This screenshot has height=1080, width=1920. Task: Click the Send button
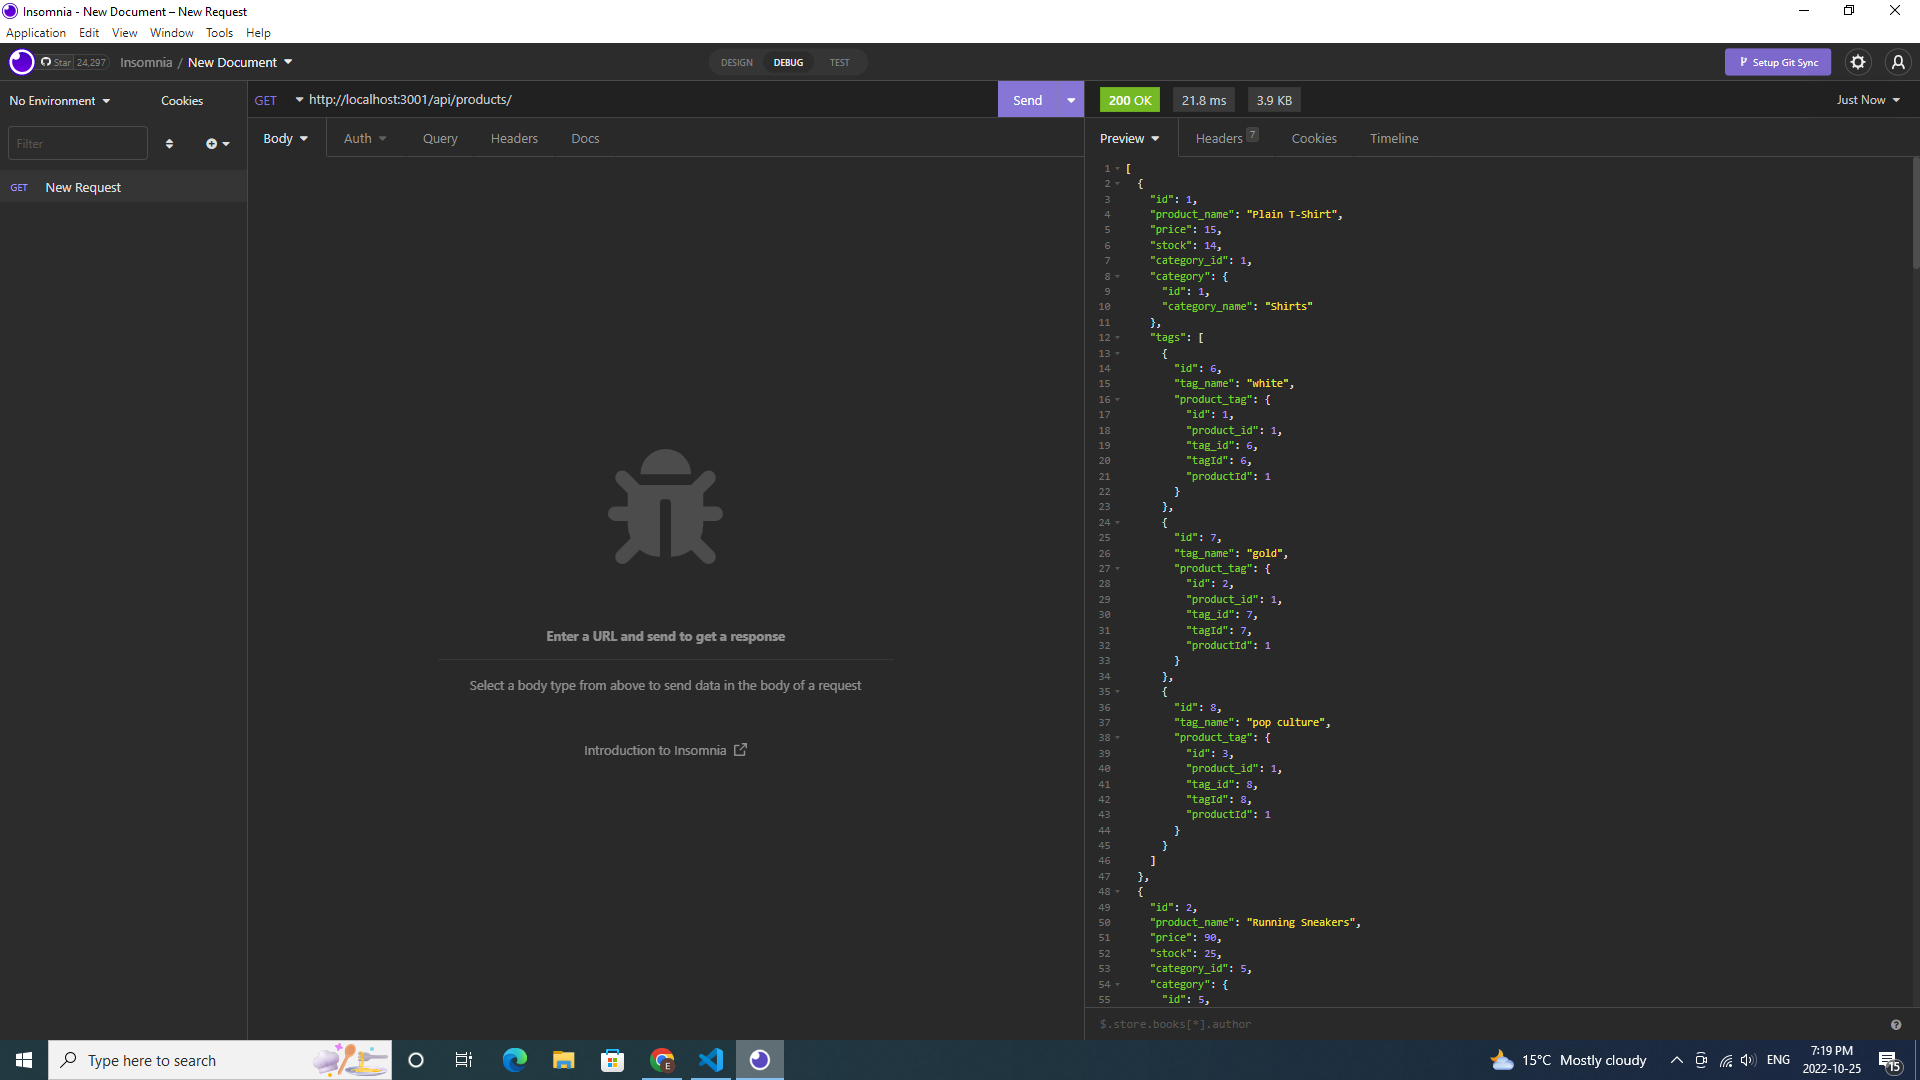tap(1028, 100)
